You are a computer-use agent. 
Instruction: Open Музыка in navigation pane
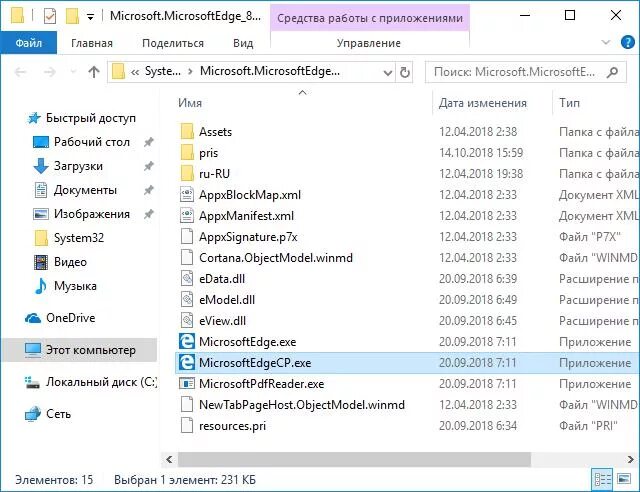coord(75,286)
